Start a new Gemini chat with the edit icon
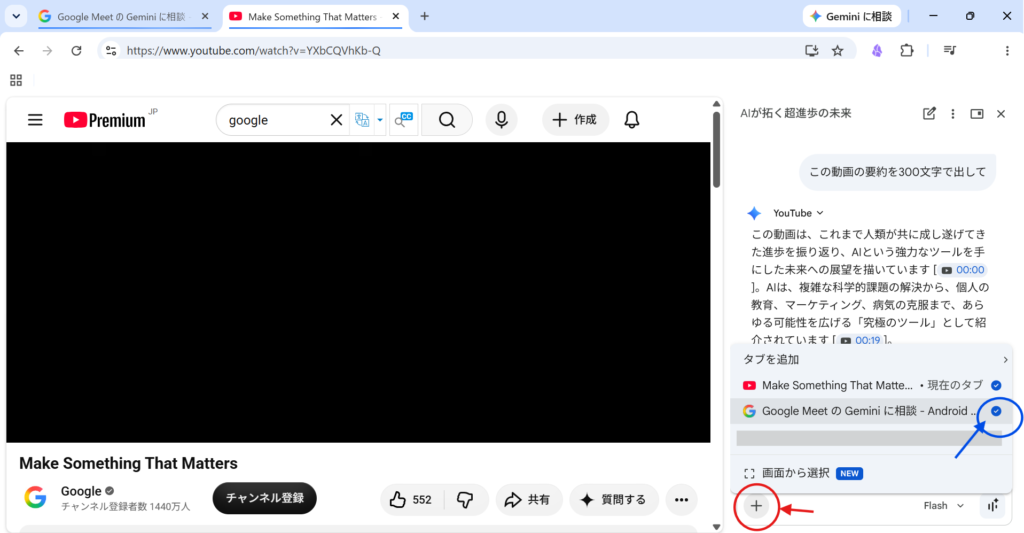Image resolution: width=1024 pixels, height=533 pixels. point(929,114)
